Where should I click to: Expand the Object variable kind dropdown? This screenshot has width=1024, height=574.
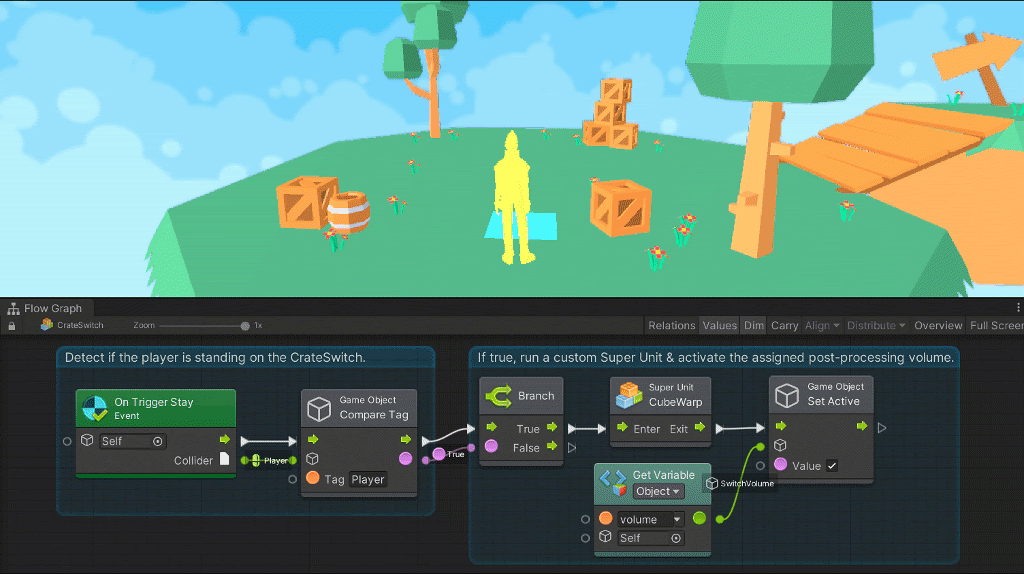[658, 491]
